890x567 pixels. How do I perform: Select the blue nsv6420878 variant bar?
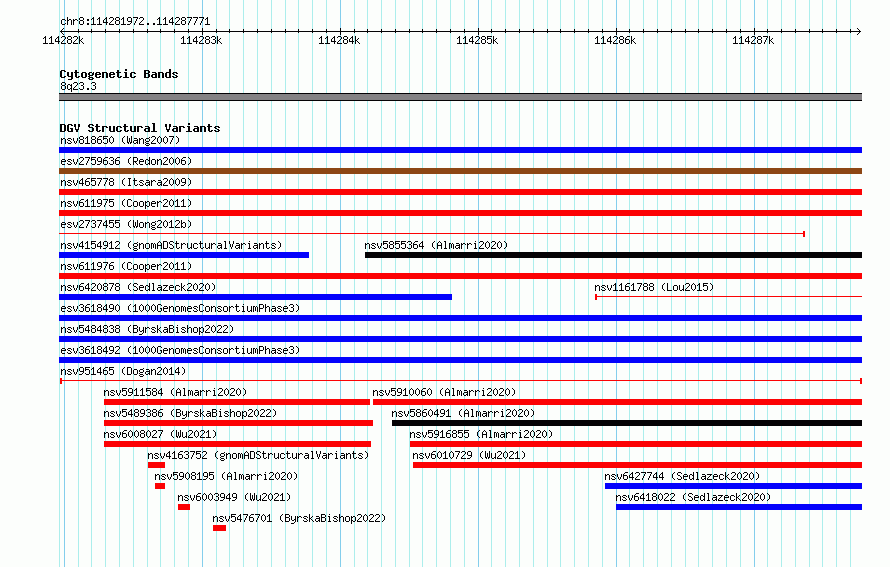click(x=255, y=297)
